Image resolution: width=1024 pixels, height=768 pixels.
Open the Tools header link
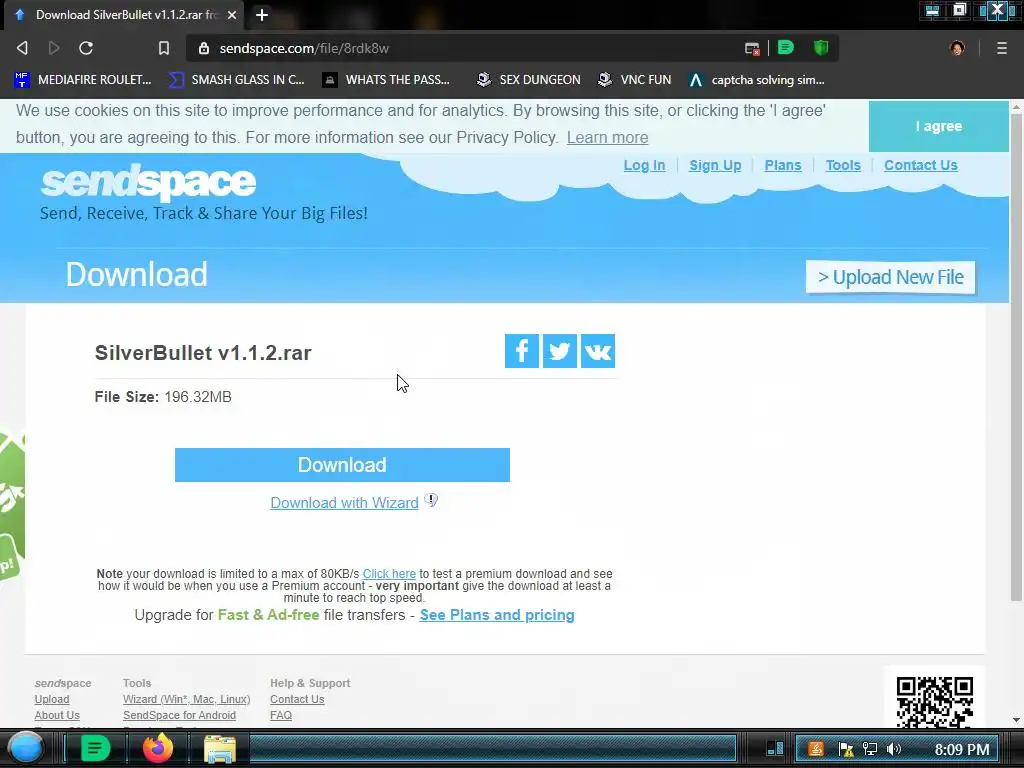[x=842, y=165]
